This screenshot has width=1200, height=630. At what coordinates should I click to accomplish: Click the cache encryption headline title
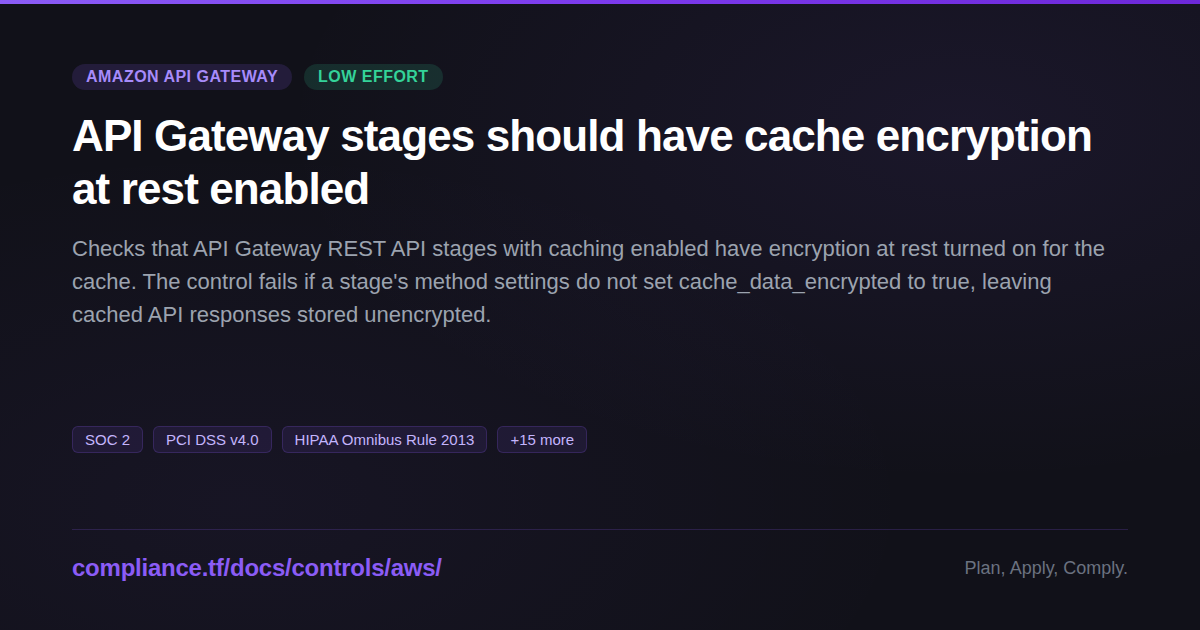point(582,162)
